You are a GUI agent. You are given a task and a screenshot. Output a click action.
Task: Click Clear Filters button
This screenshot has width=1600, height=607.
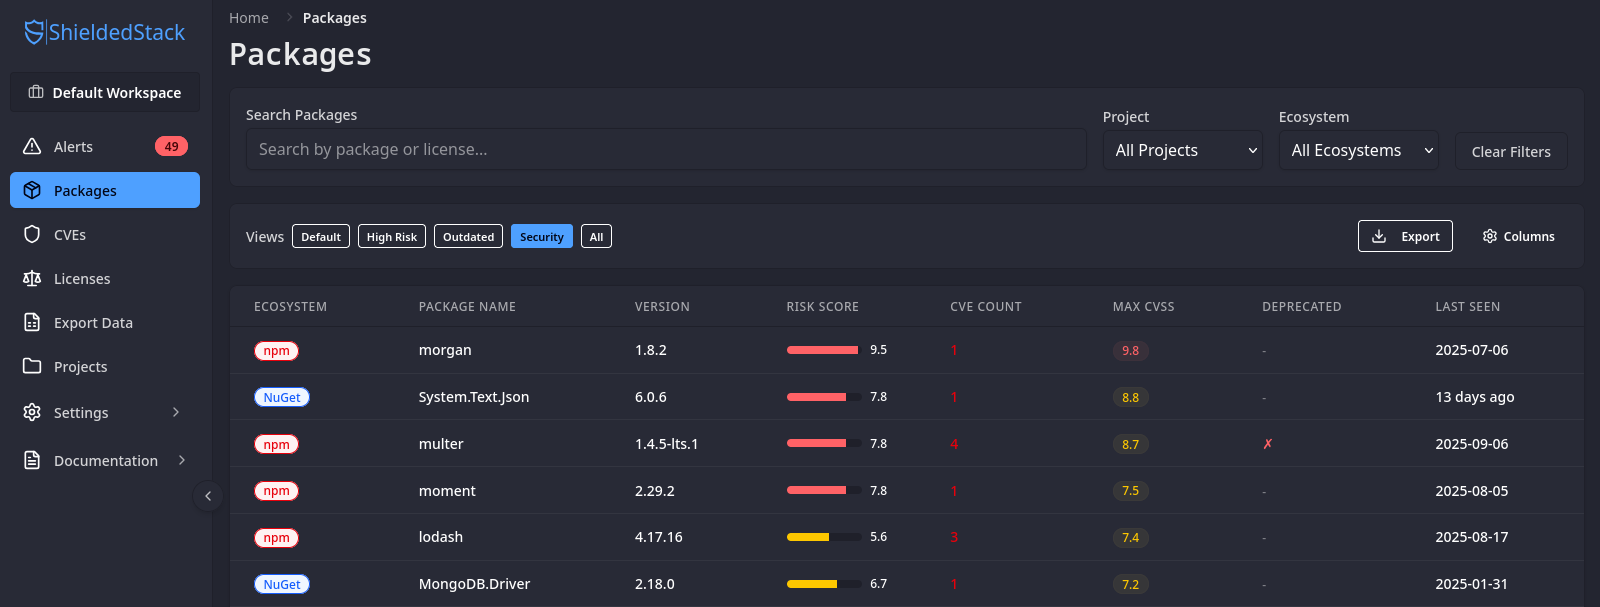1511,151
